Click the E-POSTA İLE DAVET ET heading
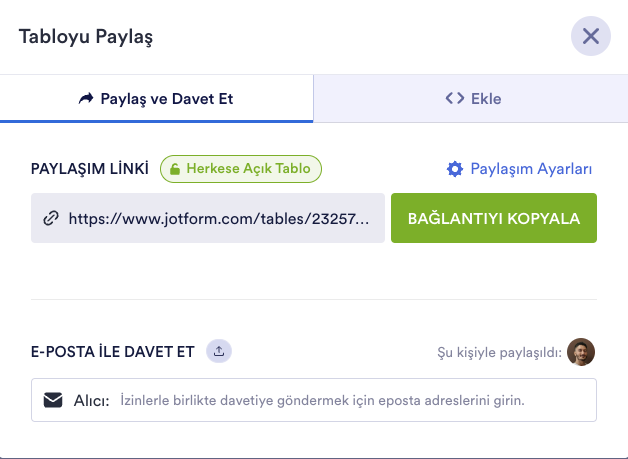Image resolution: width=628 pixels, height=459 pixels. pyautogui.click(x=114, y=351)
